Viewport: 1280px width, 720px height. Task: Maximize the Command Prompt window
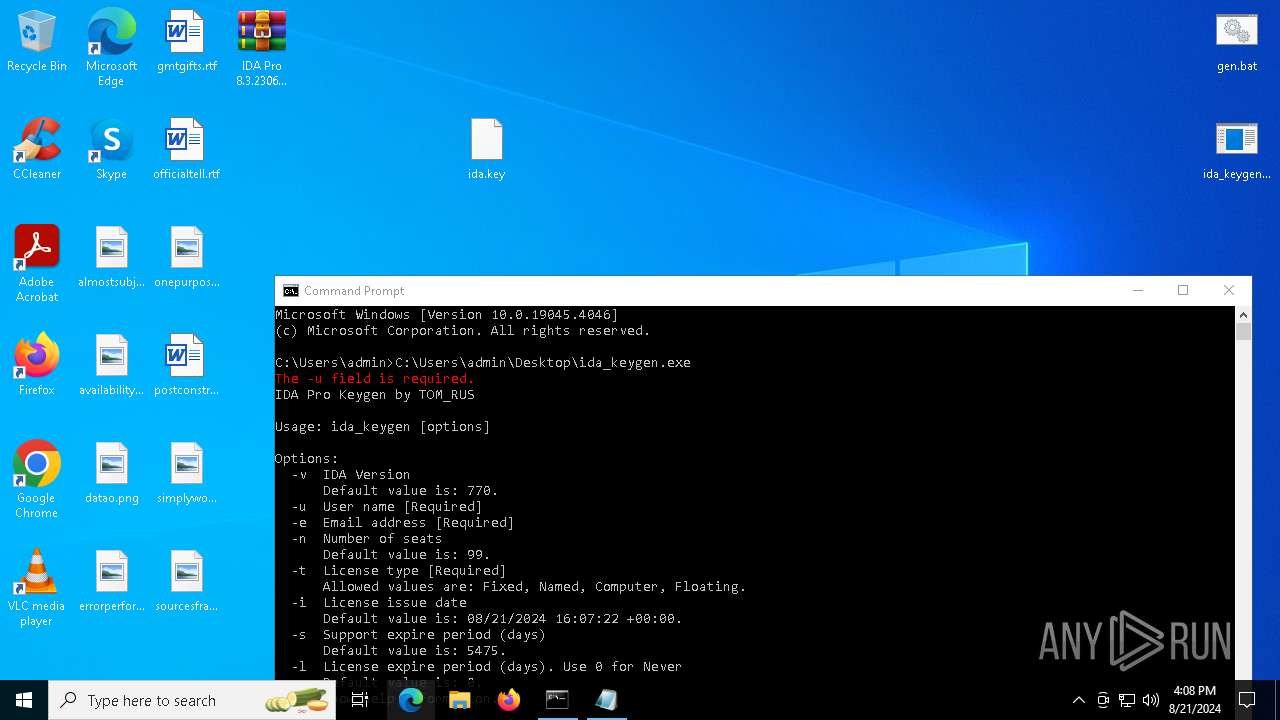pyautogui.click(x=1183, y=291)
